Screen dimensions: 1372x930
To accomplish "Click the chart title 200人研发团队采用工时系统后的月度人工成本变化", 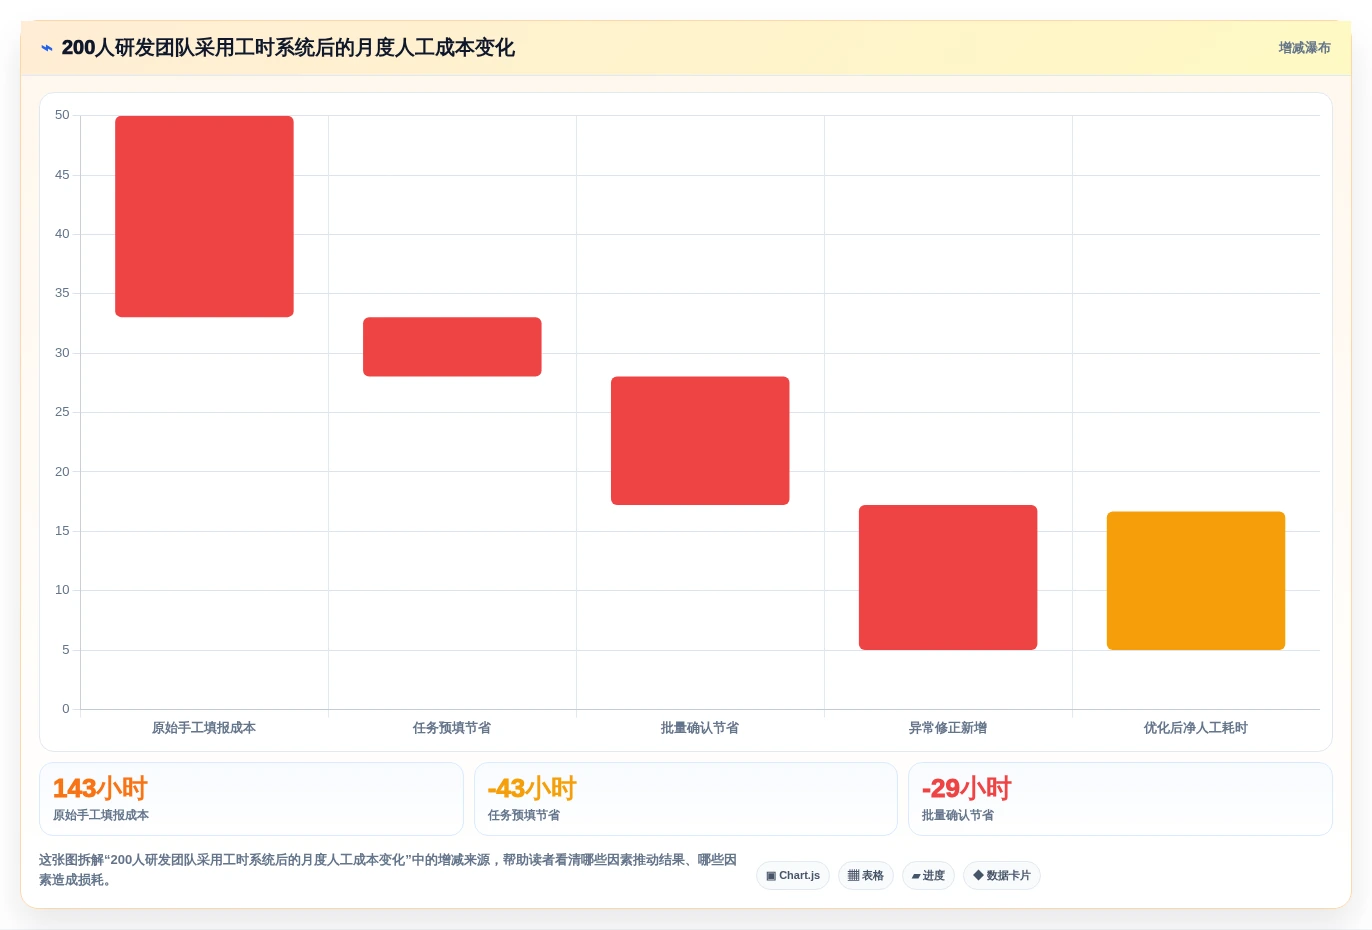I will (x=288, y=48).
